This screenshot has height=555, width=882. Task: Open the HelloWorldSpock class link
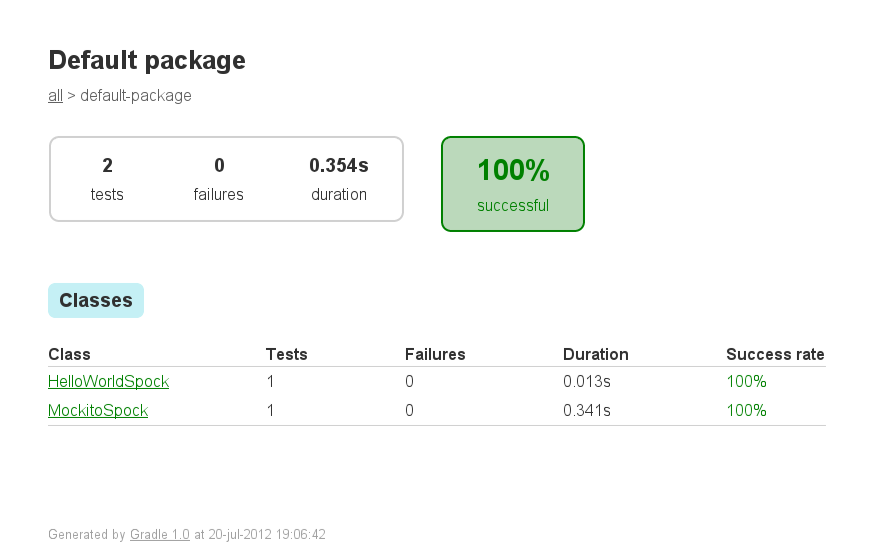(x=108, y=382)
